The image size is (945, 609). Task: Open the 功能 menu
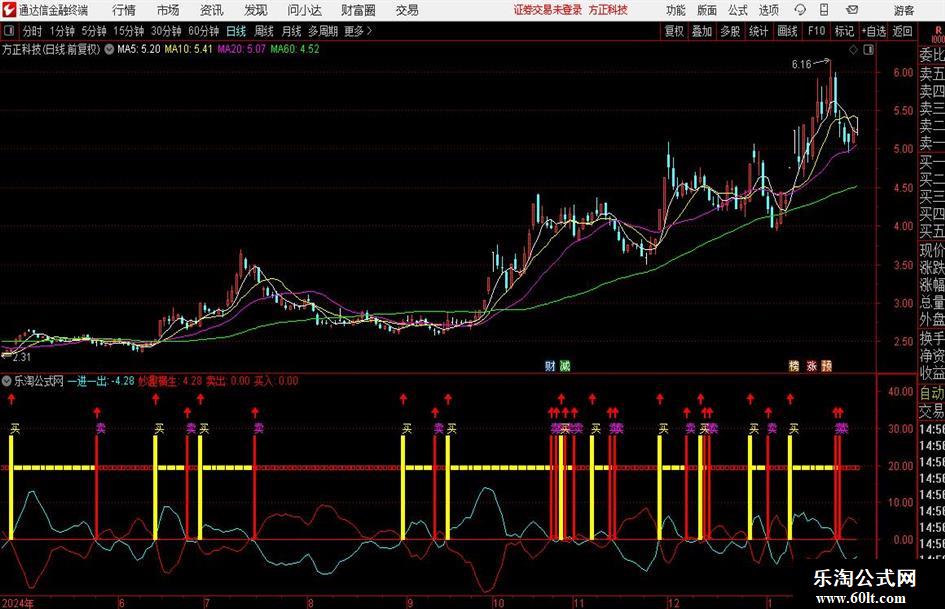coord(676,10)
